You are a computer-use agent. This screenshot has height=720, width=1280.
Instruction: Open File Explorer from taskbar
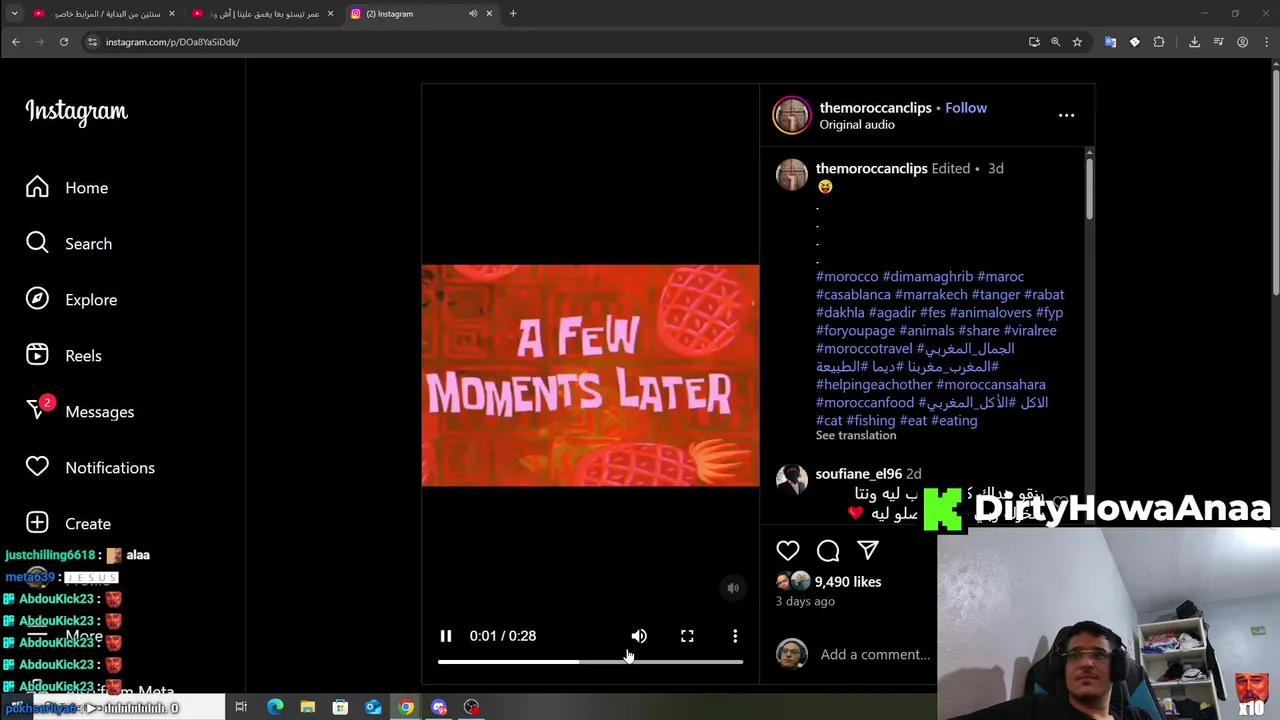[x=308, y=707]
